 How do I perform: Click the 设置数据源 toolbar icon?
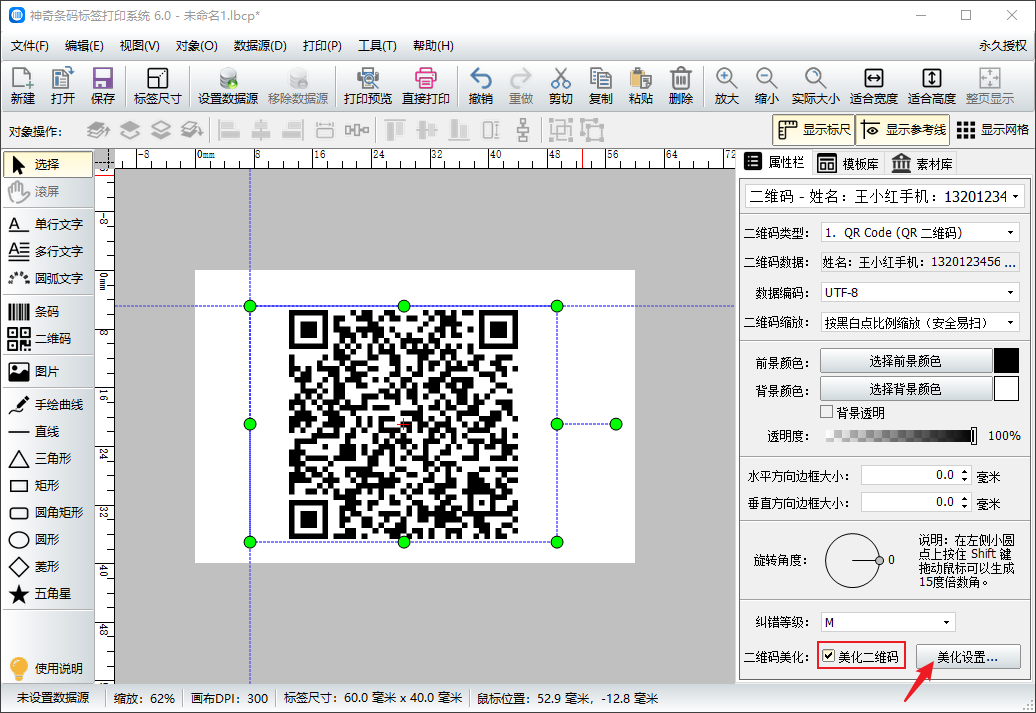228,86
